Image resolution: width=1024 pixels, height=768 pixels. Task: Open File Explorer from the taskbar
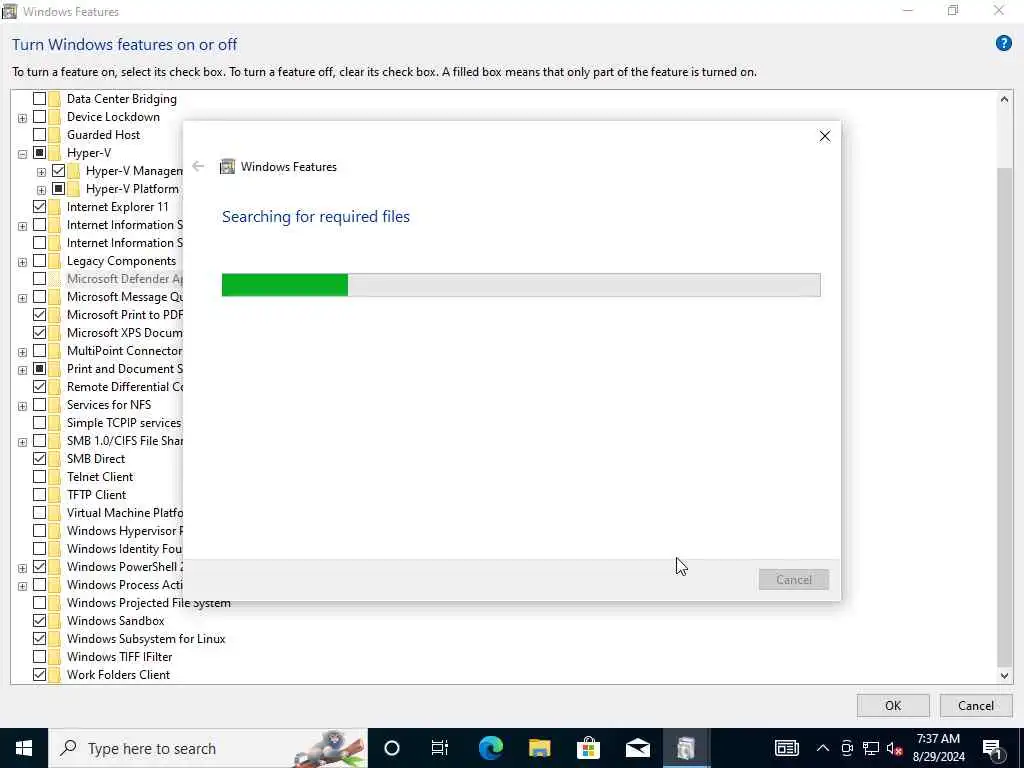pos(539,748)
